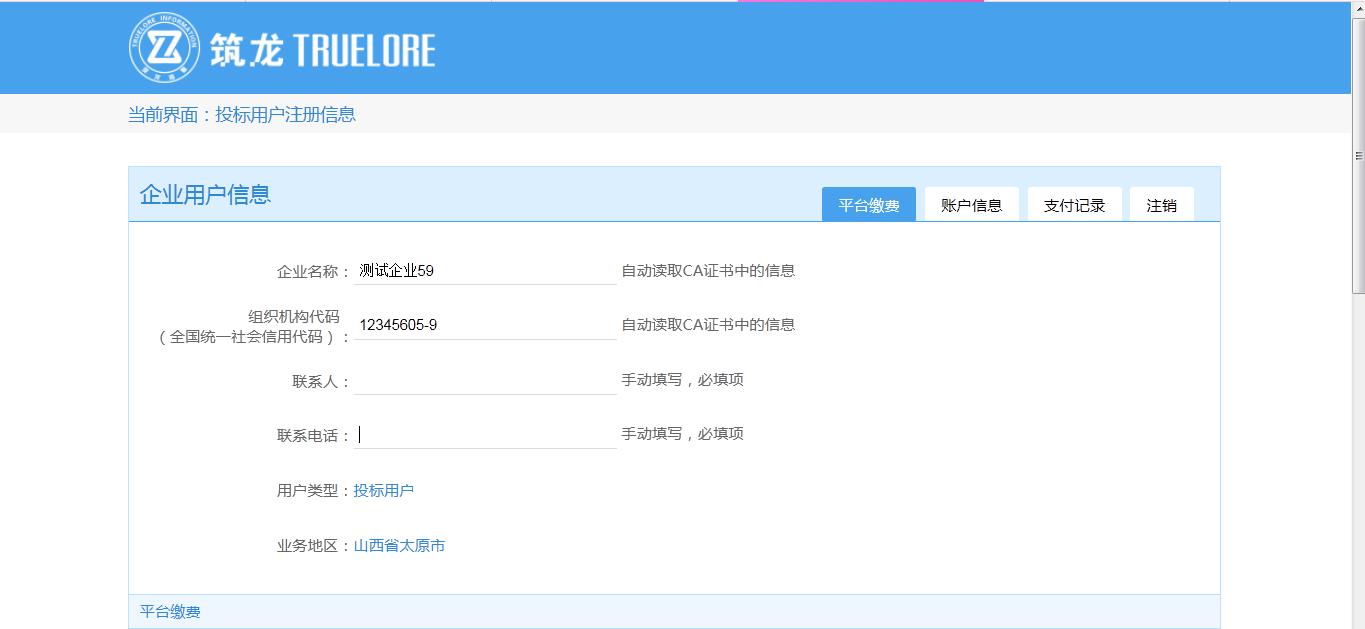Switch to the 平台缴费 tab
This screenshot has width=1365, height=629.
tap(868, 205)
